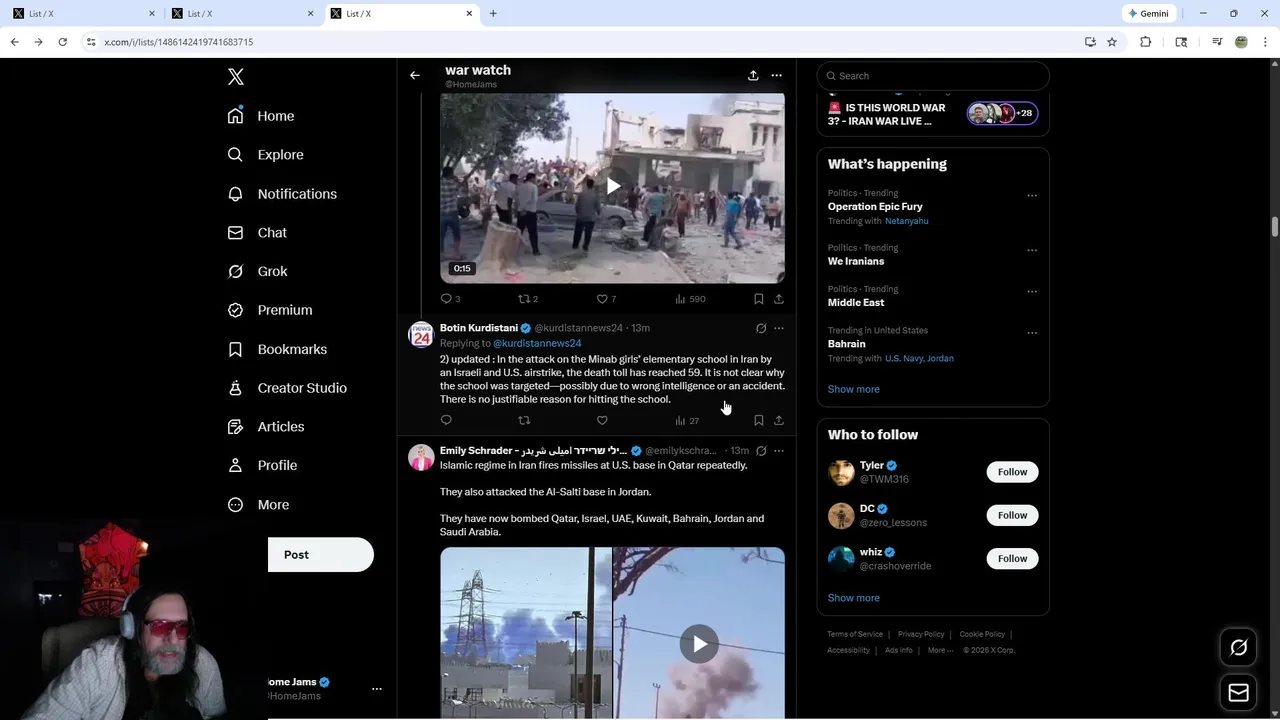Open Terms of Service link

(x=855, y=634)
